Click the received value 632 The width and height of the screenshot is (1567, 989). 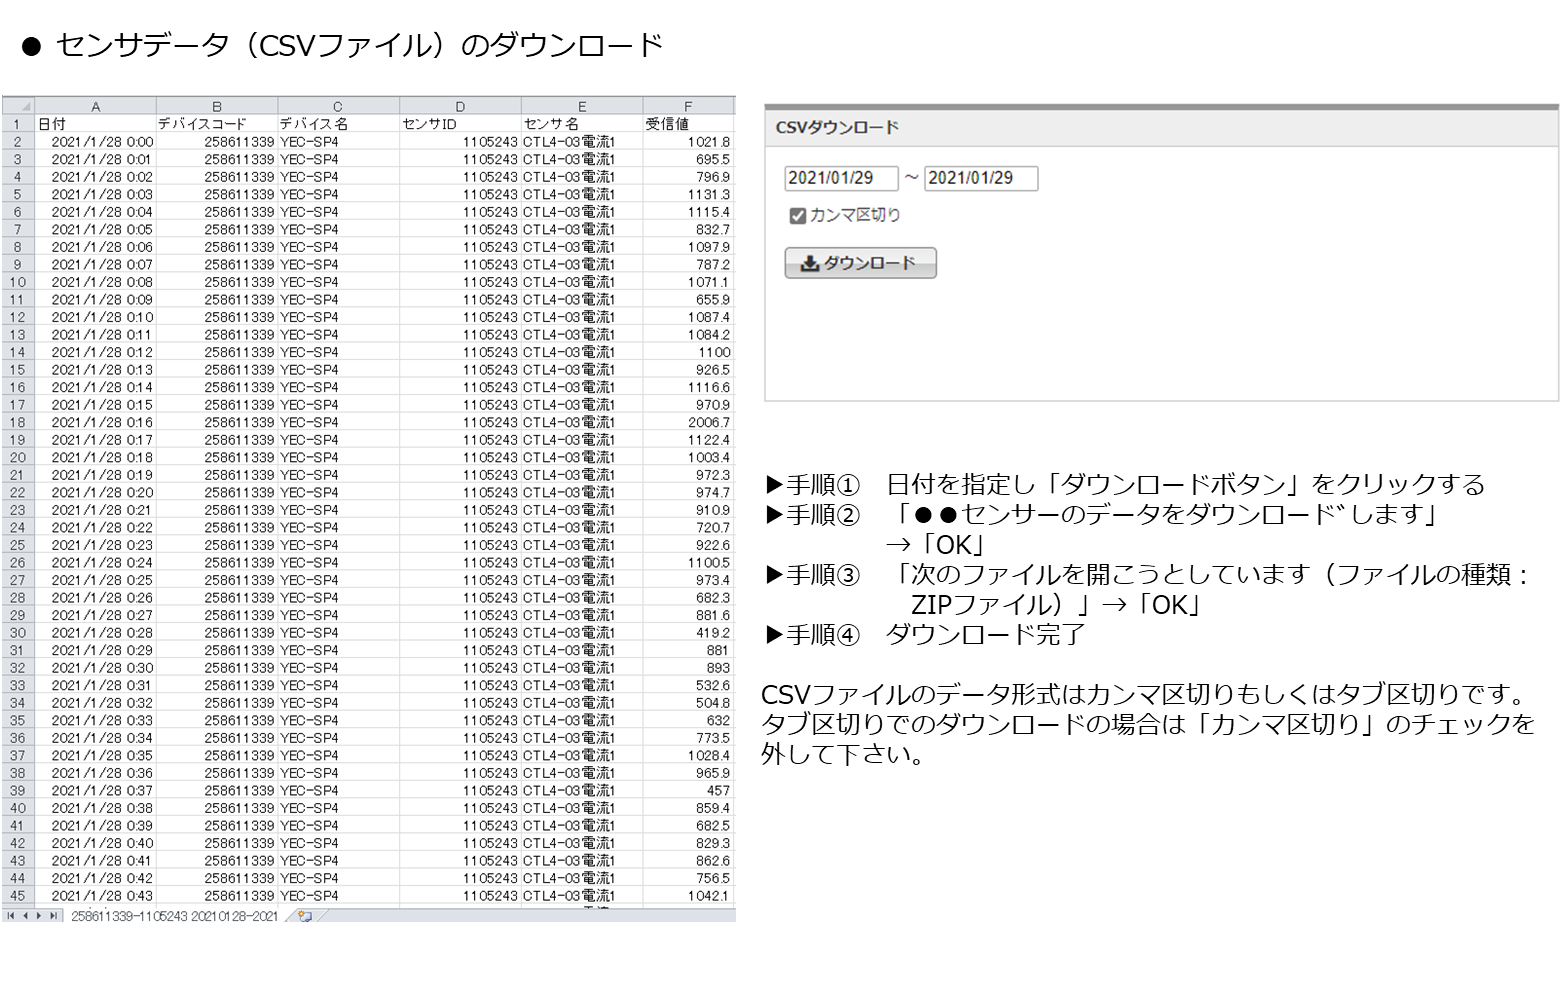pos(688,720)
